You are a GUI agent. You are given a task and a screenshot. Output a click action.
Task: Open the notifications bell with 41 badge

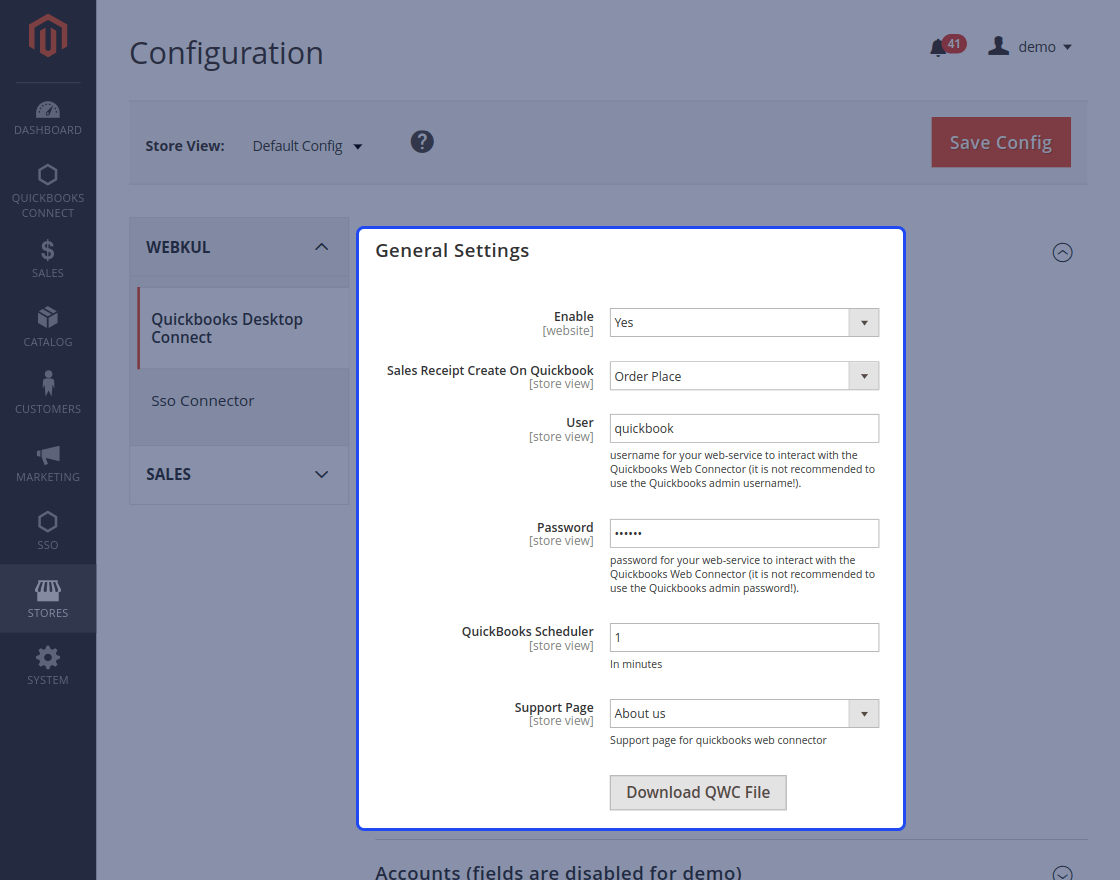[947, 46]
